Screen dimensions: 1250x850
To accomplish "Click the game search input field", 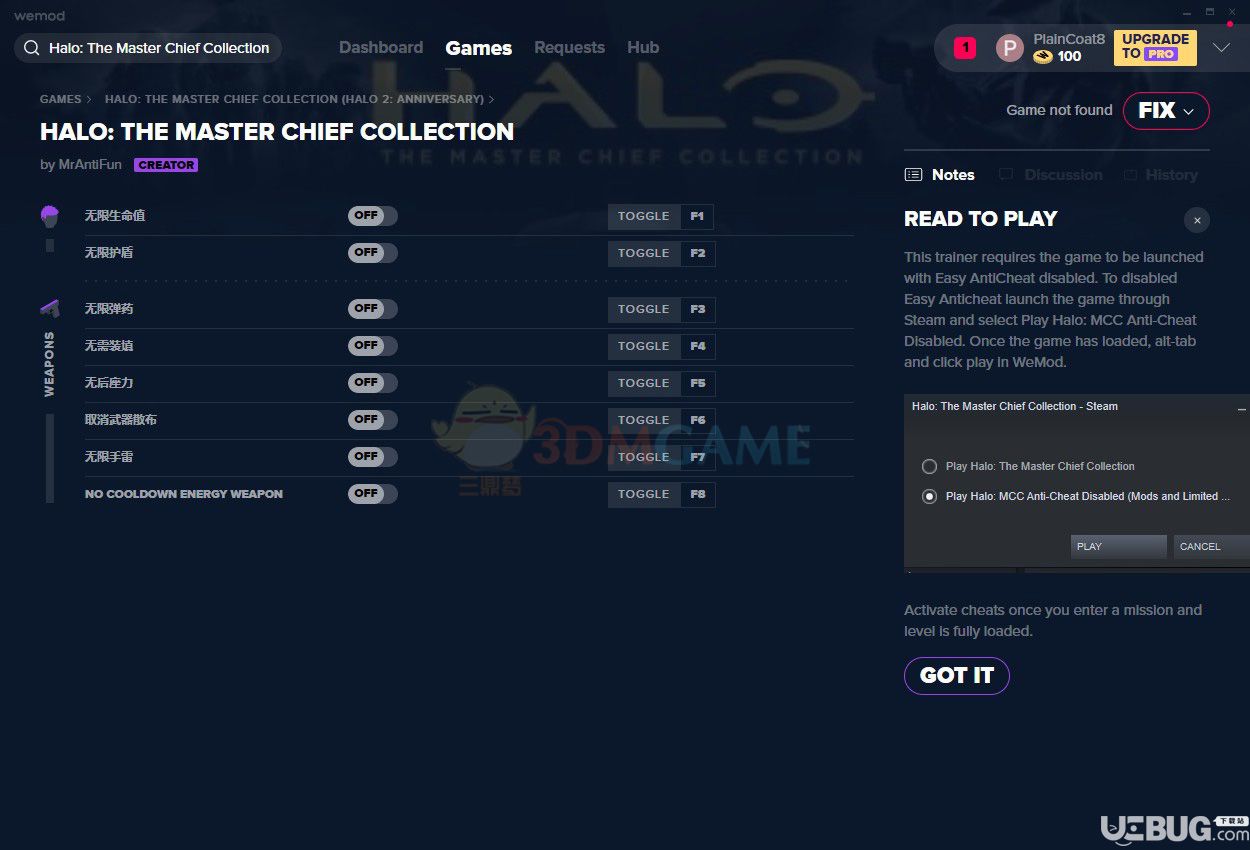I will (x=148, y=48).
